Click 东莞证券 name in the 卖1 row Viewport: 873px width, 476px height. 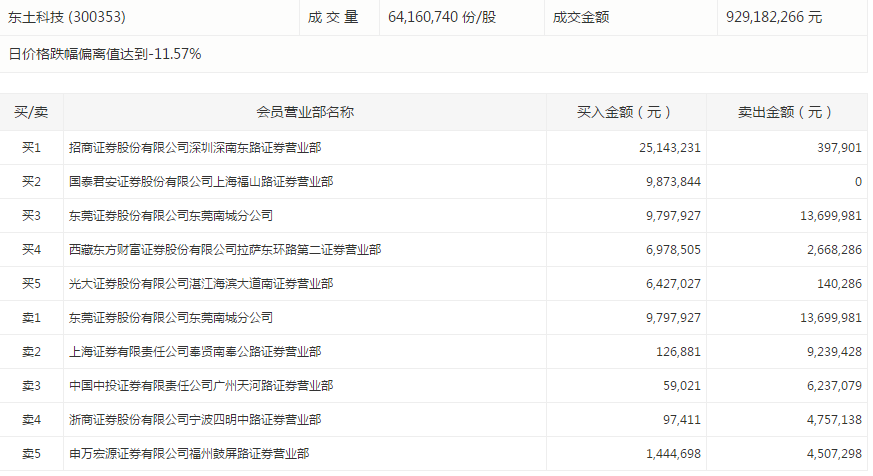[171, 317]
